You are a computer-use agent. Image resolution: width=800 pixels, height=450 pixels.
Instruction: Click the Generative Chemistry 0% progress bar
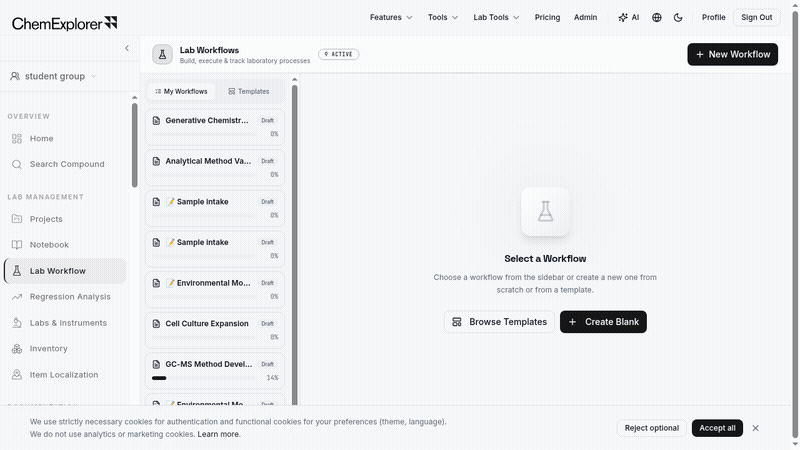pos(204,134)
